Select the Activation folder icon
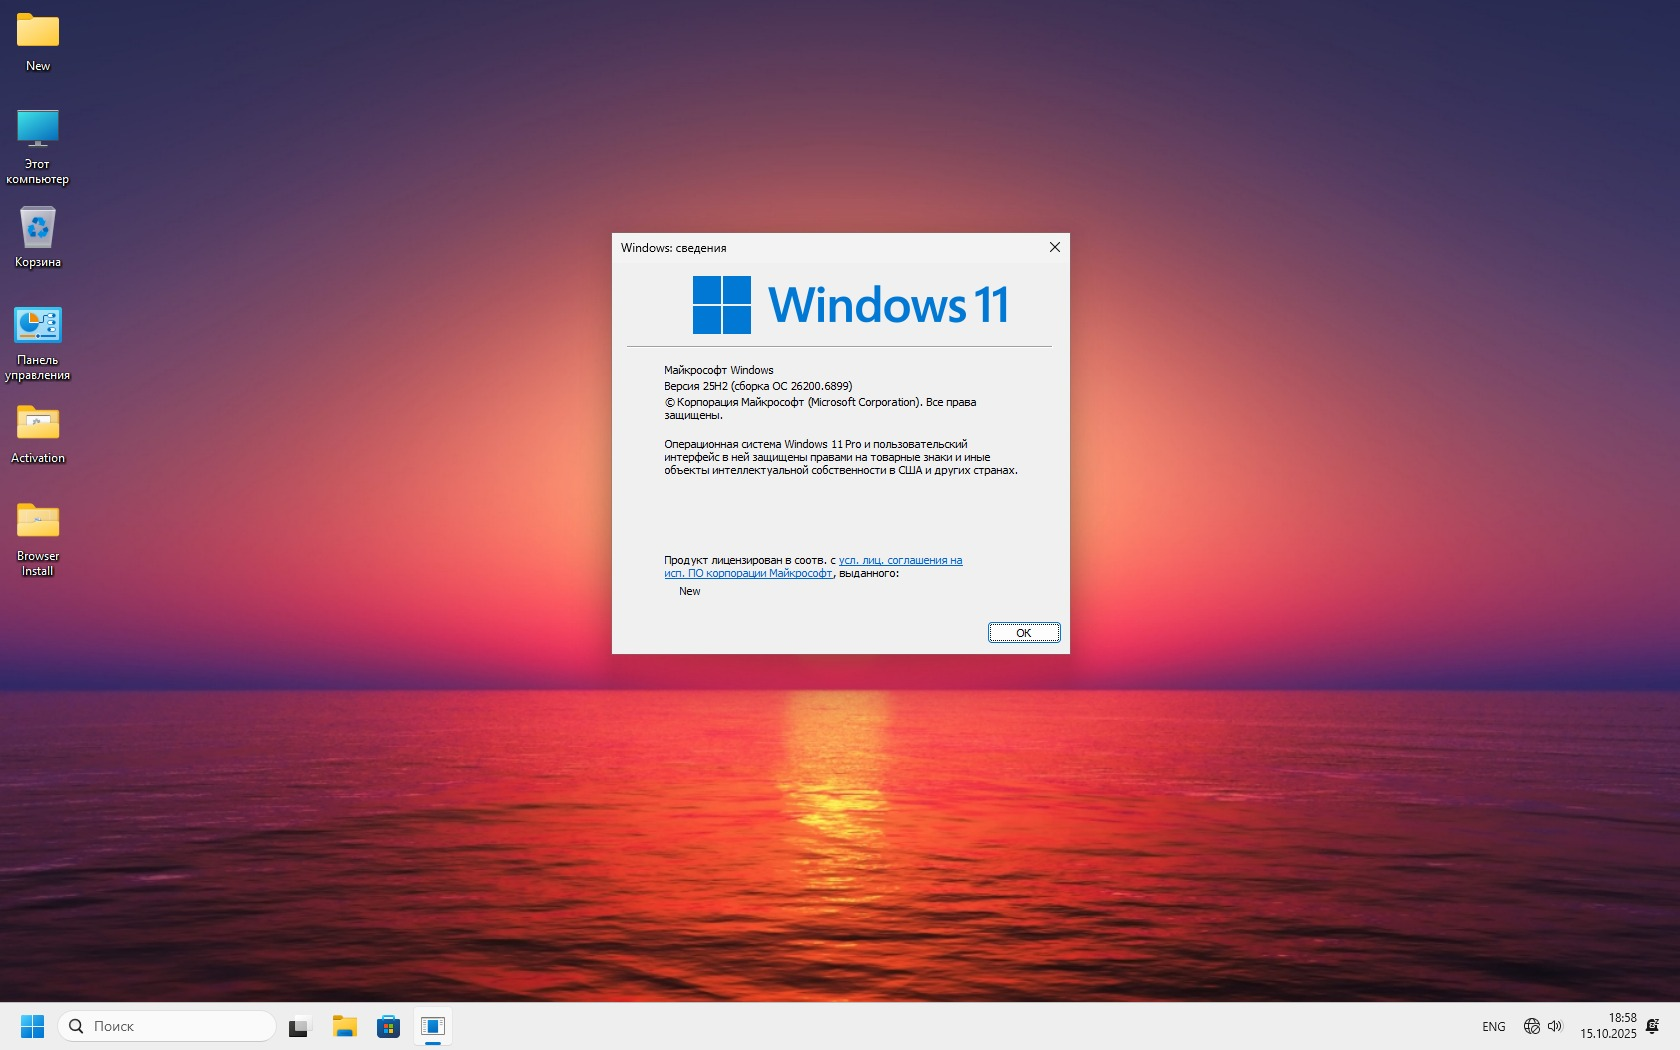The image size is (1680, 1050). click(x=38, y=434)
